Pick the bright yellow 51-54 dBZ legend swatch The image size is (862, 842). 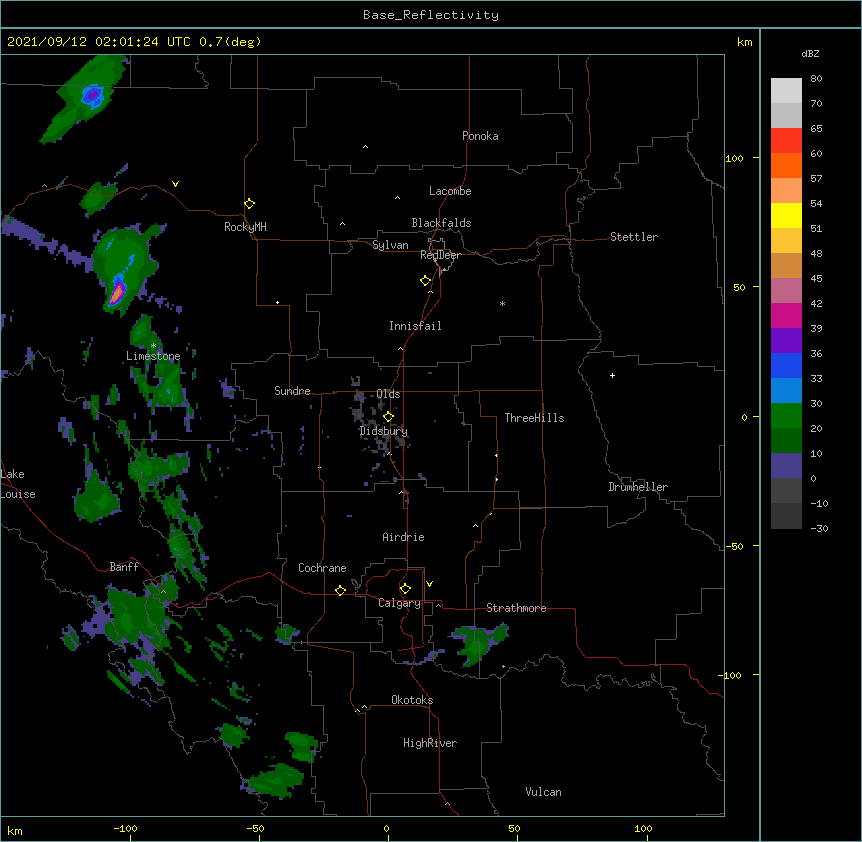786,215
